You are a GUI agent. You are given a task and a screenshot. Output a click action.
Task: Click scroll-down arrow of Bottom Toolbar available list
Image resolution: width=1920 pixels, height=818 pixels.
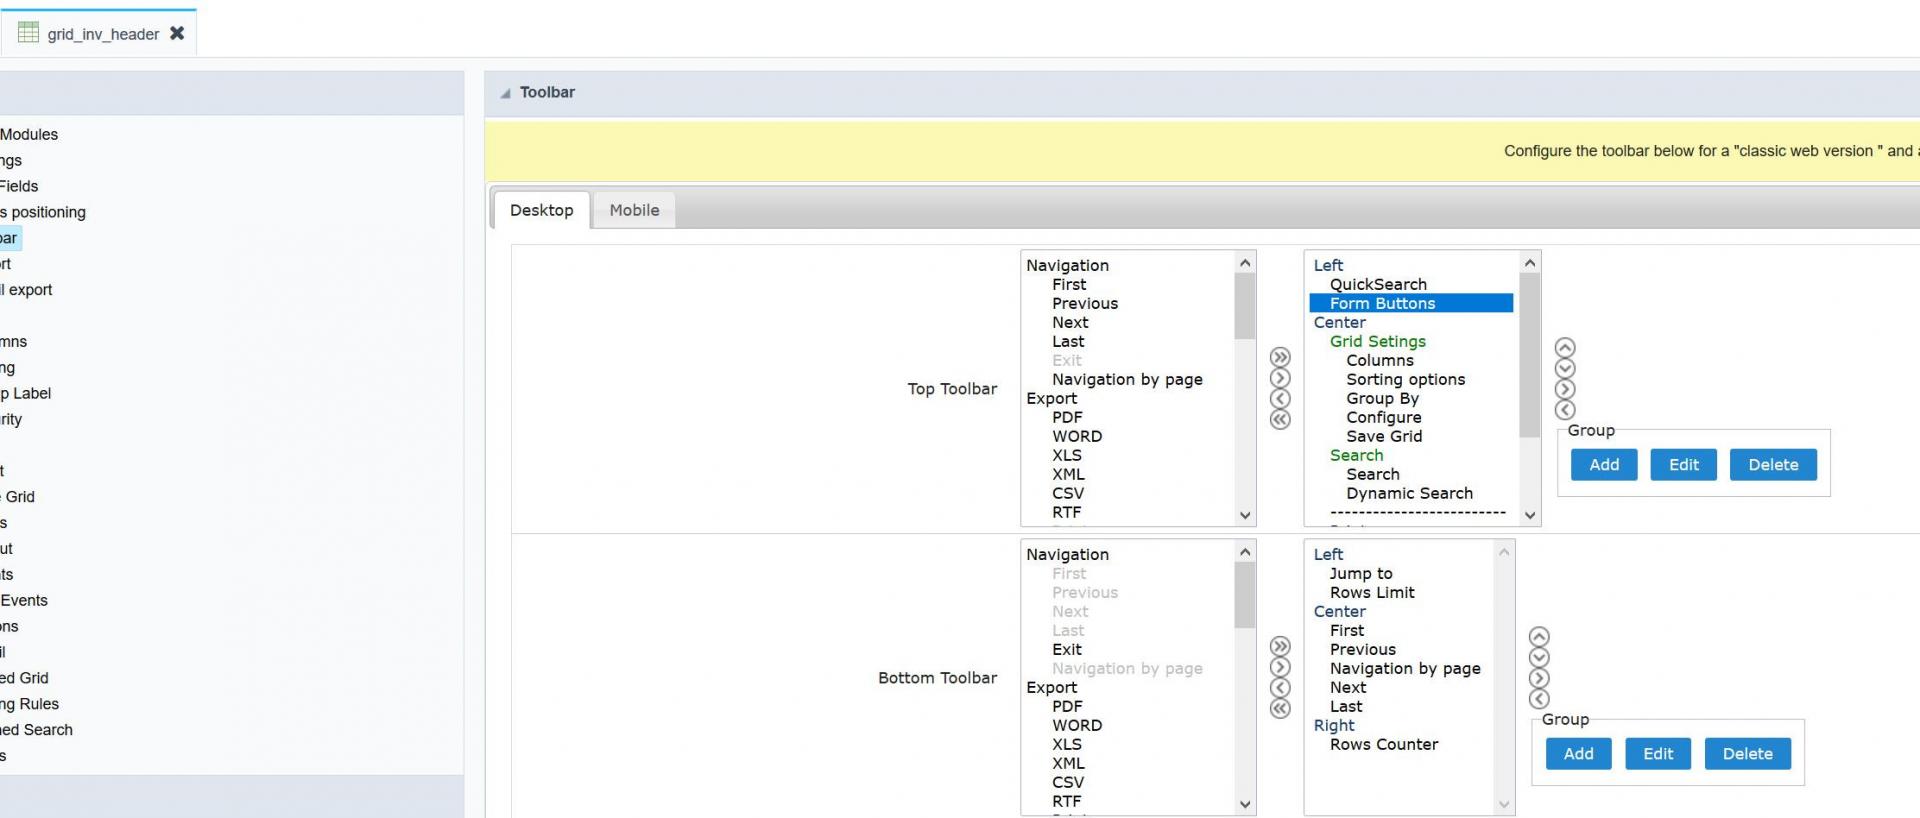[x=1245, y=804]
